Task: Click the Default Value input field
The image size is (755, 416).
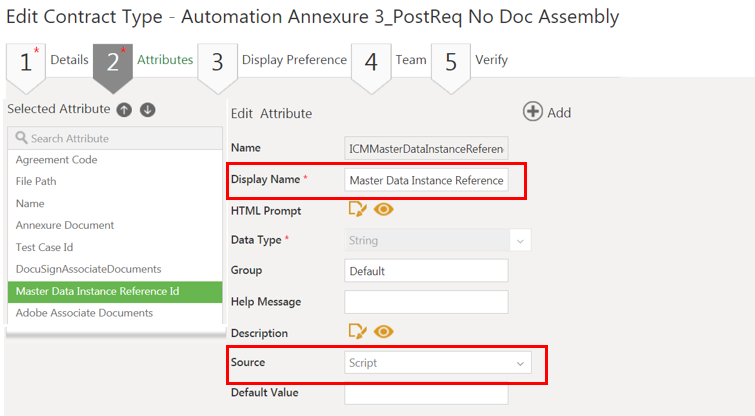Action: coord(427,393)
